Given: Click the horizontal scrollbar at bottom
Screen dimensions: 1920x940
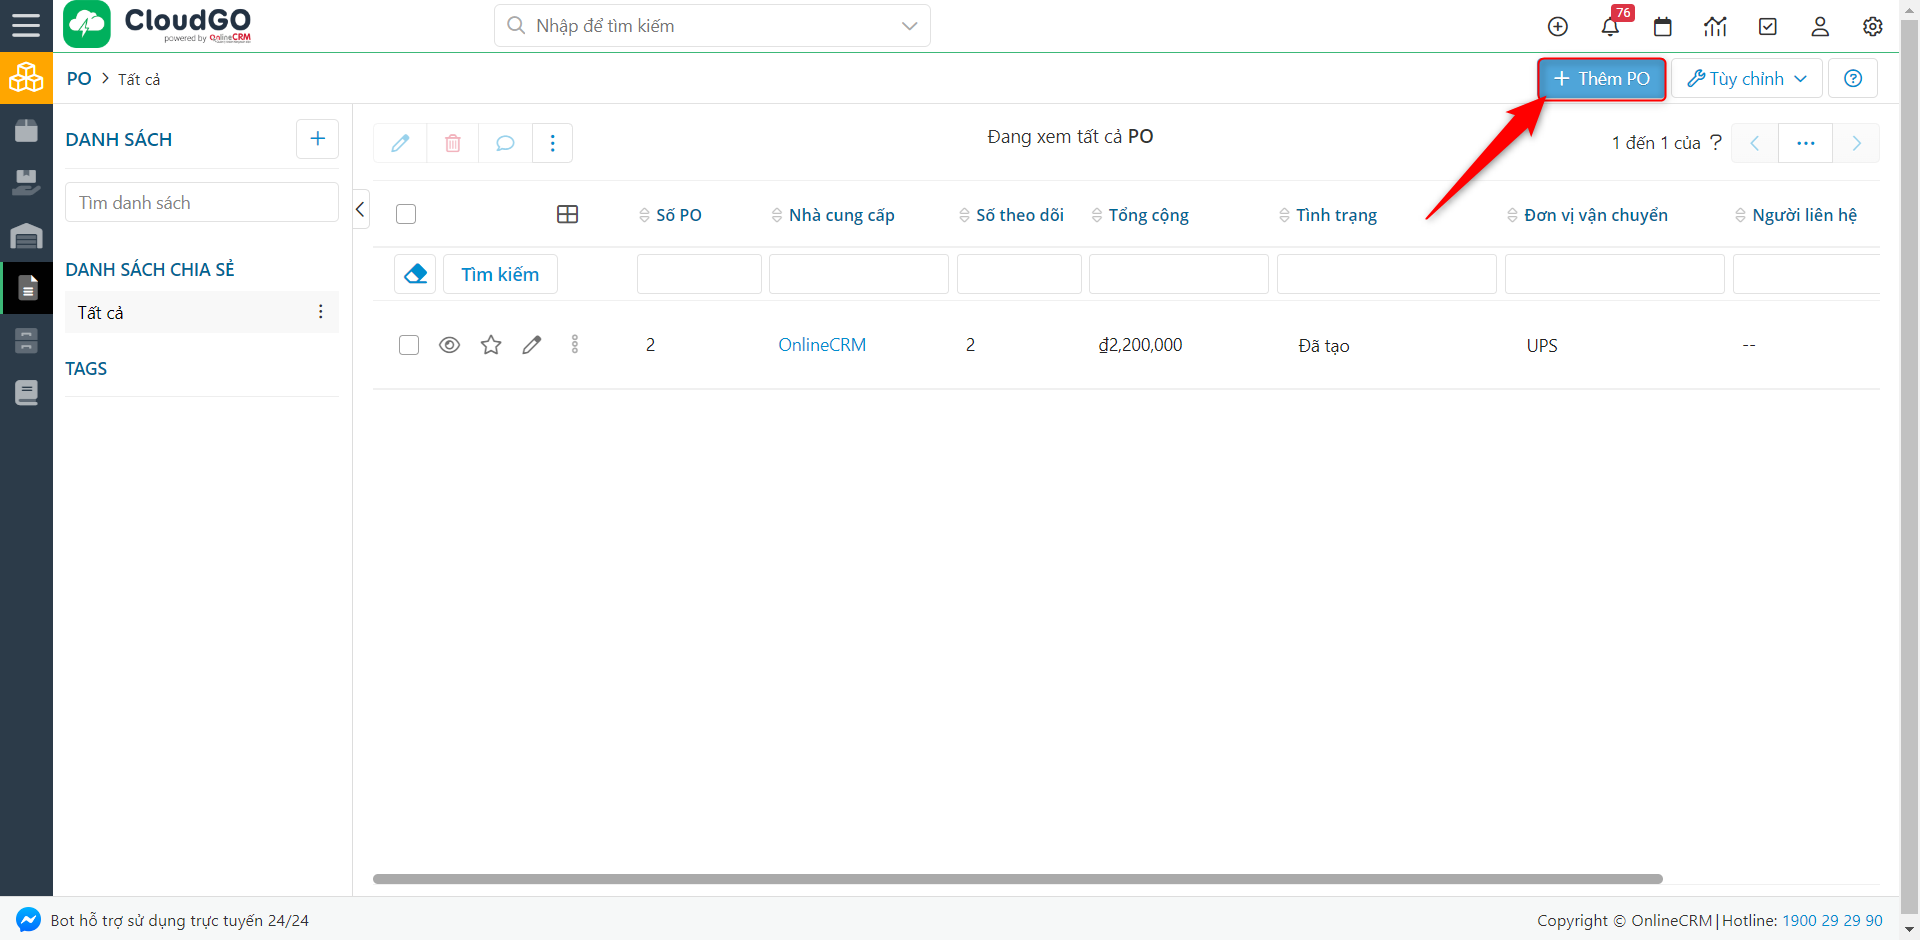Looking at the screenshot, I should coord(1017,879).
